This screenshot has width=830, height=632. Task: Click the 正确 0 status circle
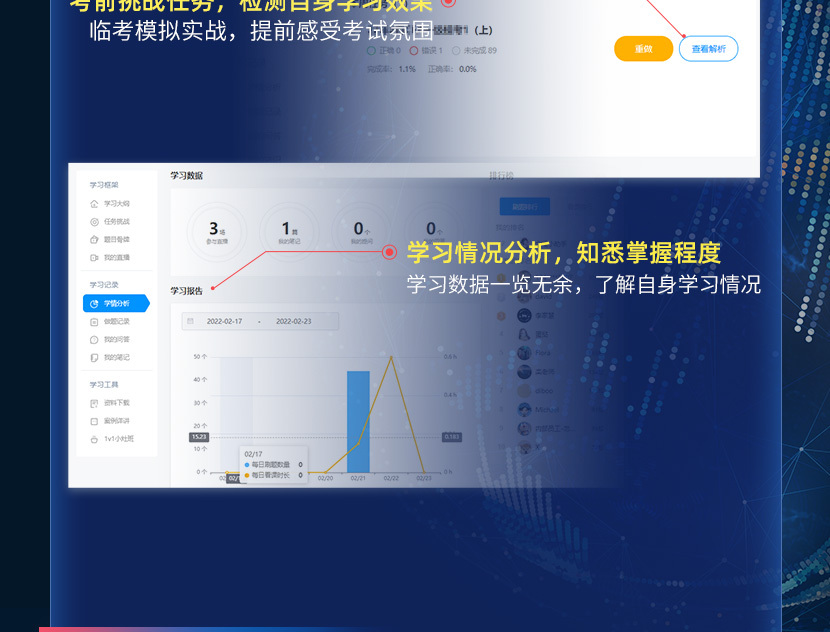tap(371, 51)
